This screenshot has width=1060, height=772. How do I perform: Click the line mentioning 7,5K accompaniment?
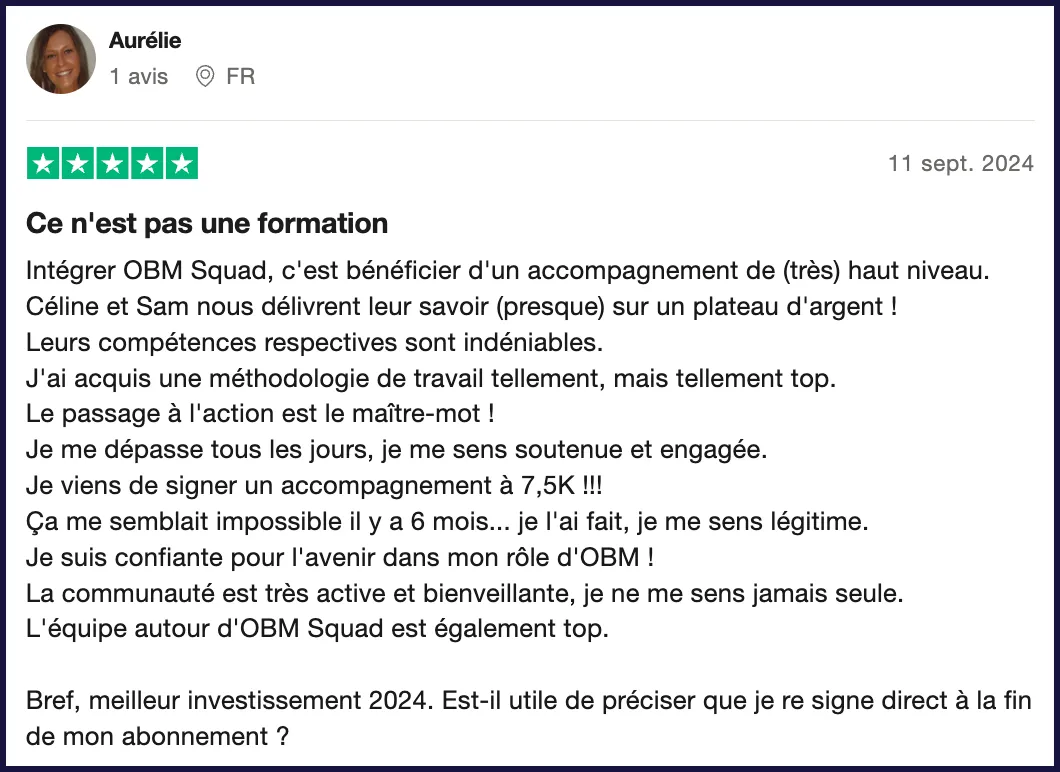click(314, 485)
